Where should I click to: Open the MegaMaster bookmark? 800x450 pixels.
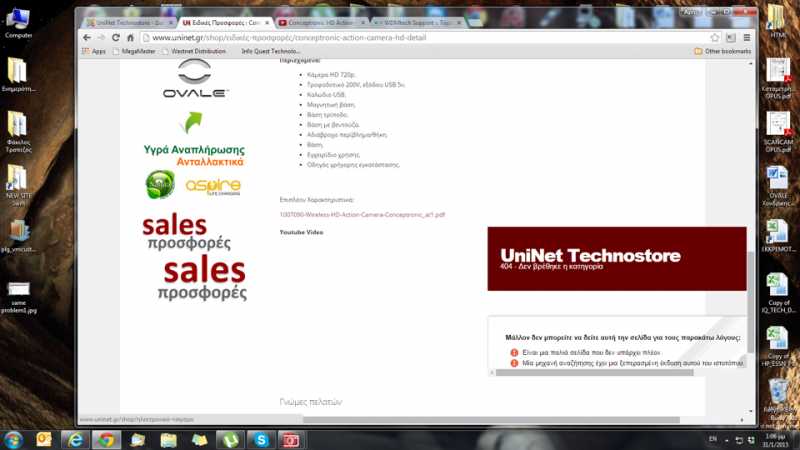(x=134, y=52)
